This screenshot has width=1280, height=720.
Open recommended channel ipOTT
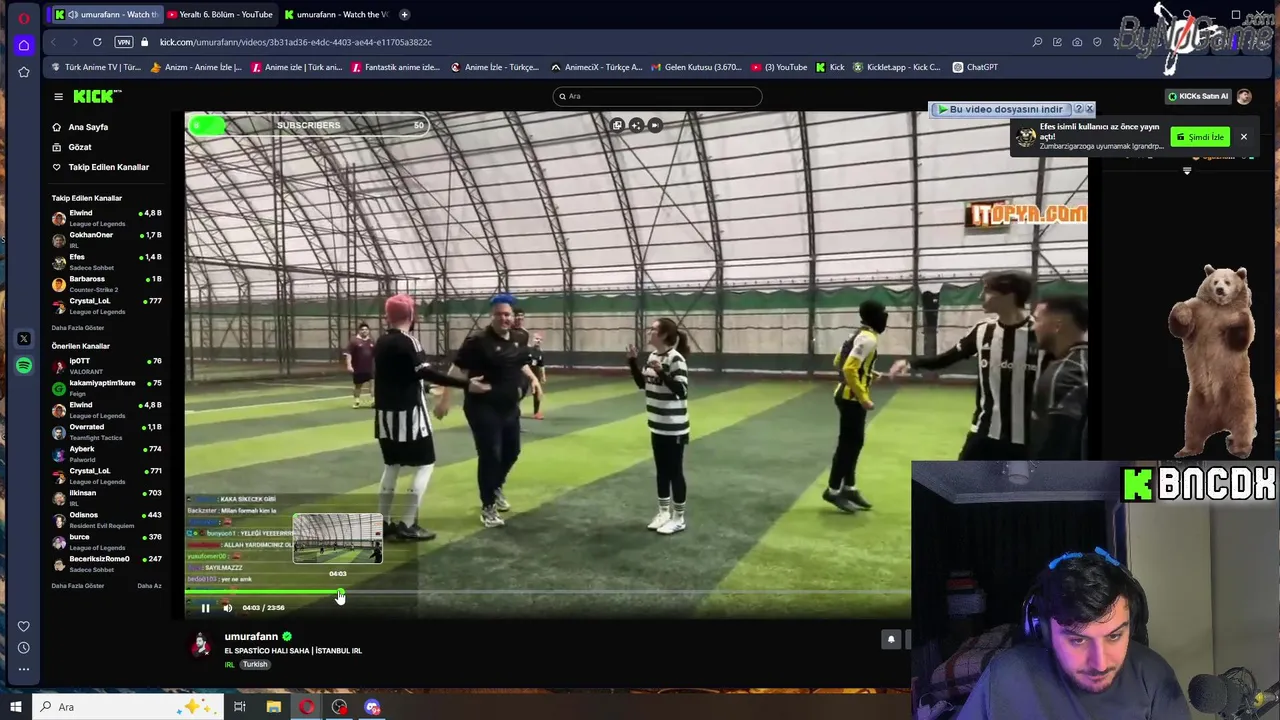(x=107, y=365)
